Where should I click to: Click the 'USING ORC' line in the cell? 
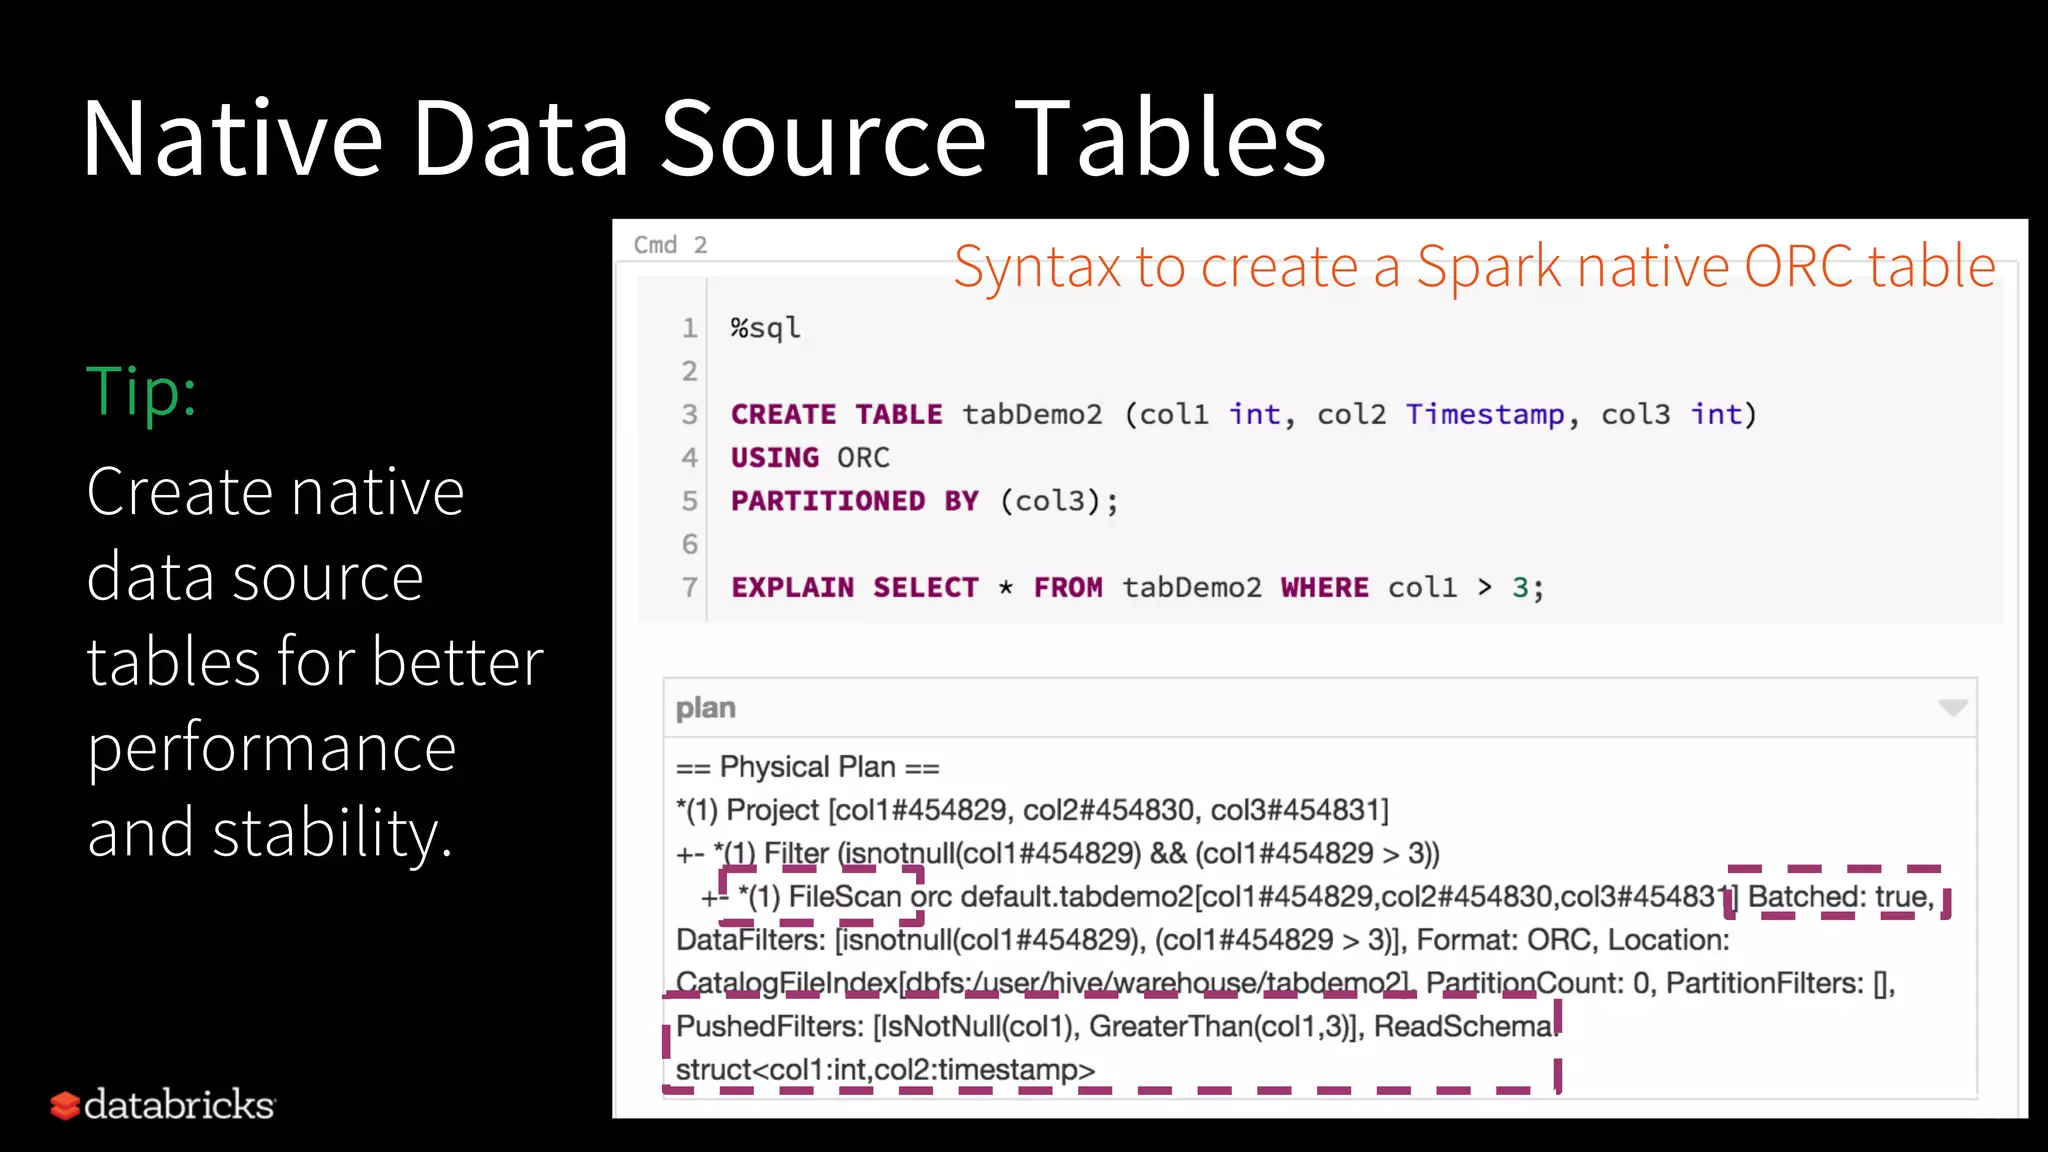coord(810,458)
